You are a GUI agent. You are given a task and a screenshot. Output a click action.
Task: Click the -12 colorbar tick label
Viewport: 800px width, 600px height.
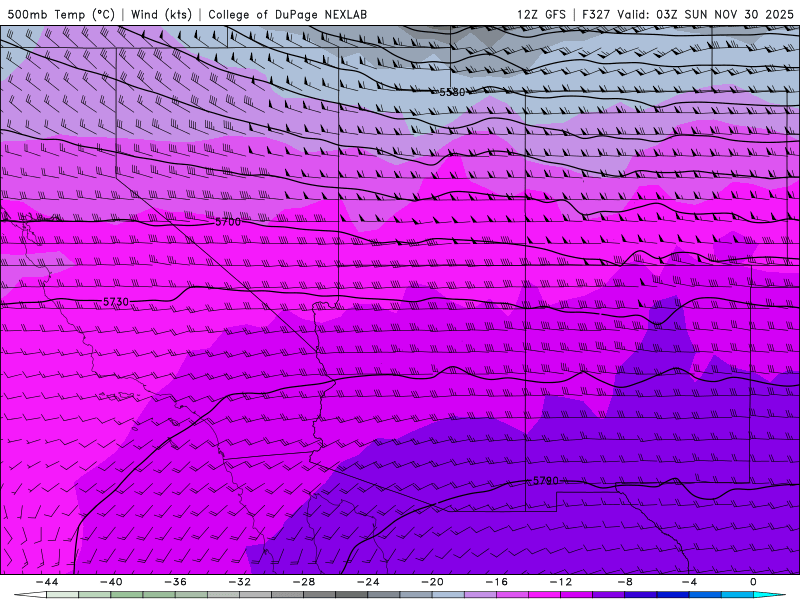click(561, 582)
